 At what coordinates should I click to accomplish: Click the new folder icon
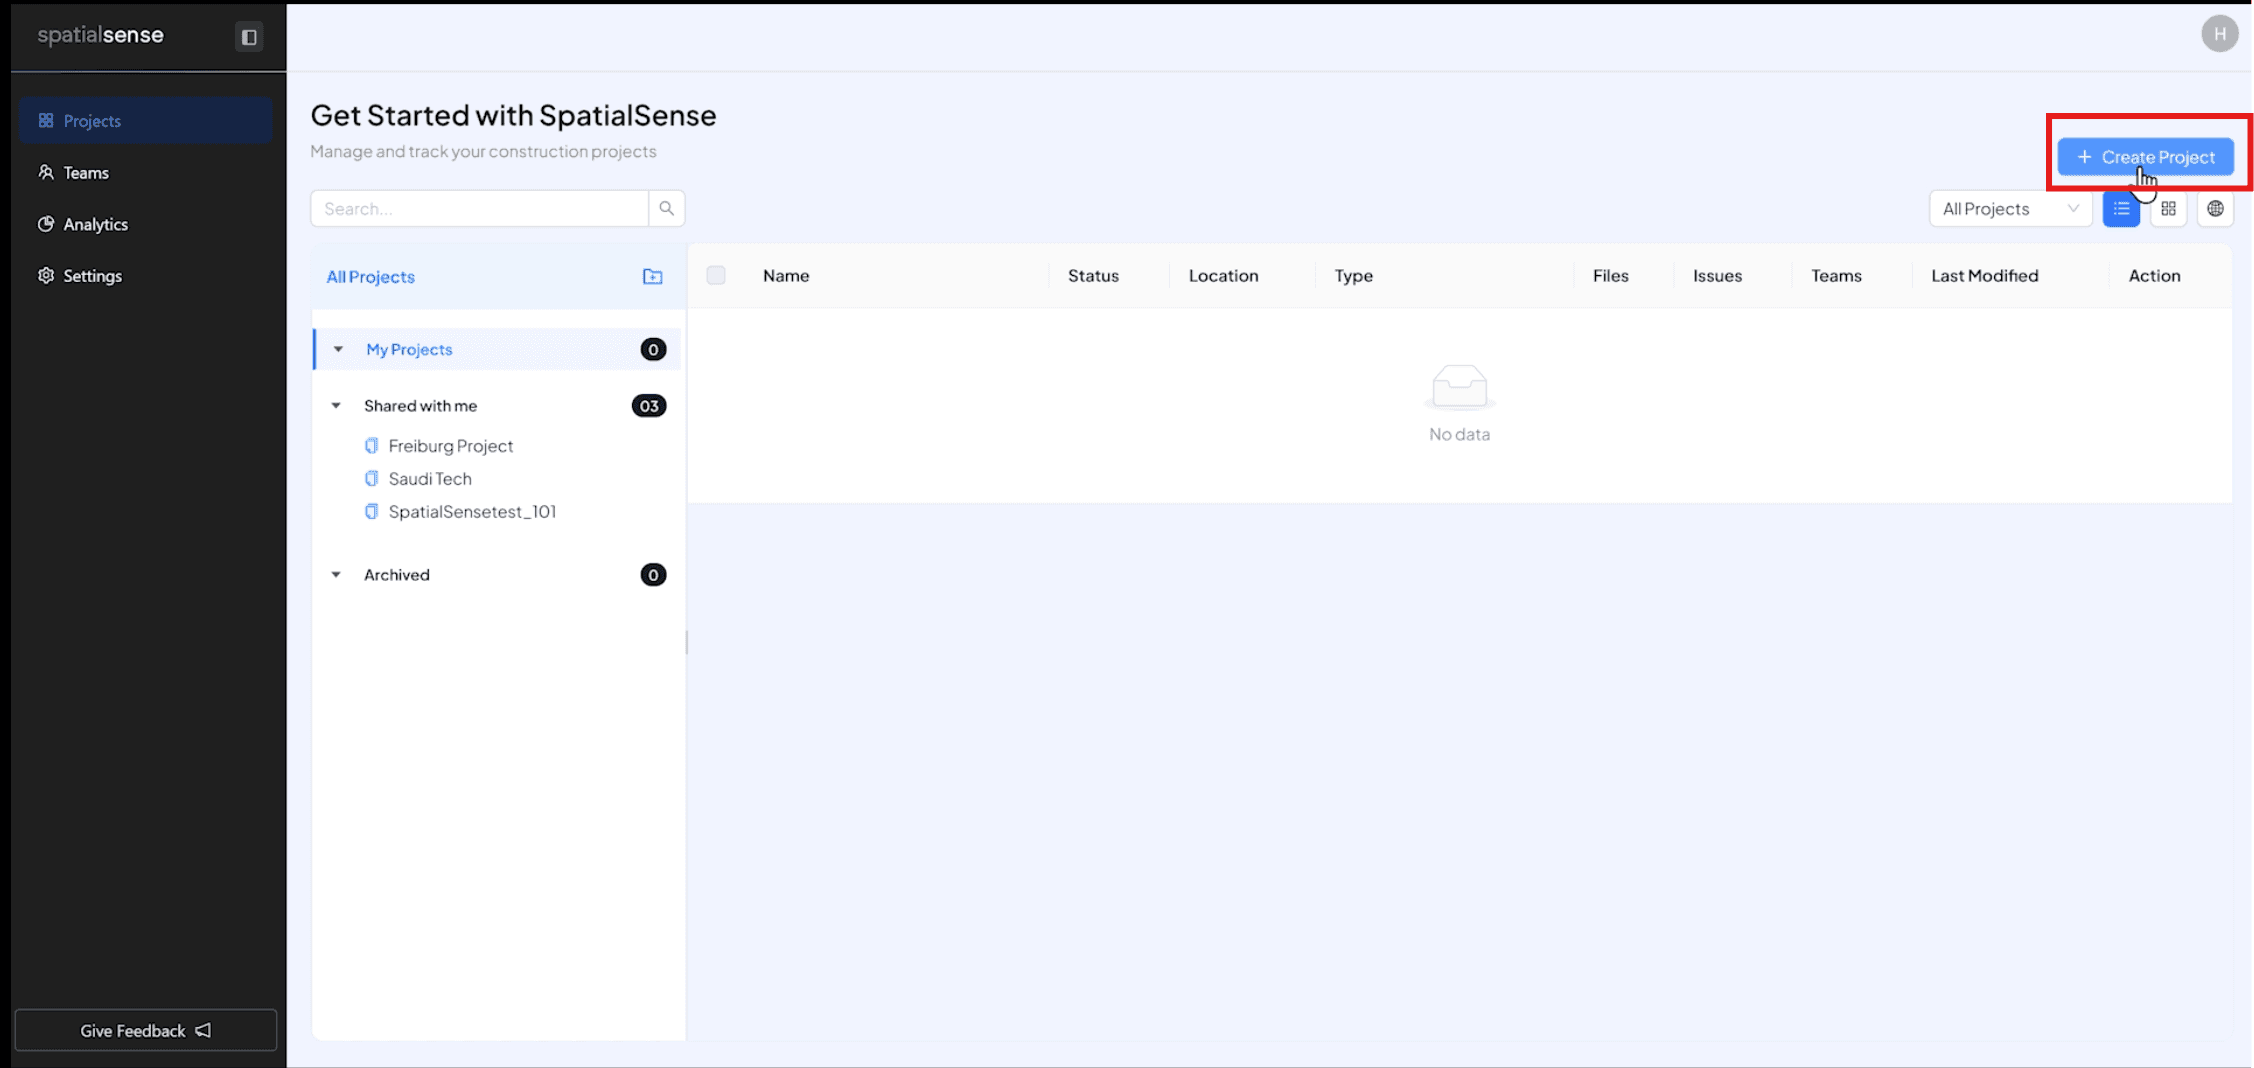coord(652,277)
